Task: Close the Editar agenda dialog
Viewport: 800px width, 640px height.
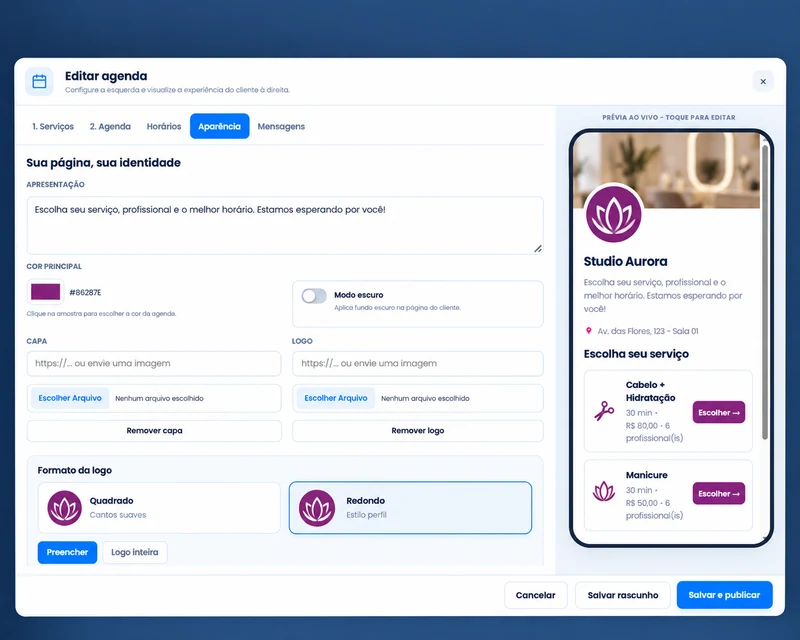Action: (x=763, y=82)
